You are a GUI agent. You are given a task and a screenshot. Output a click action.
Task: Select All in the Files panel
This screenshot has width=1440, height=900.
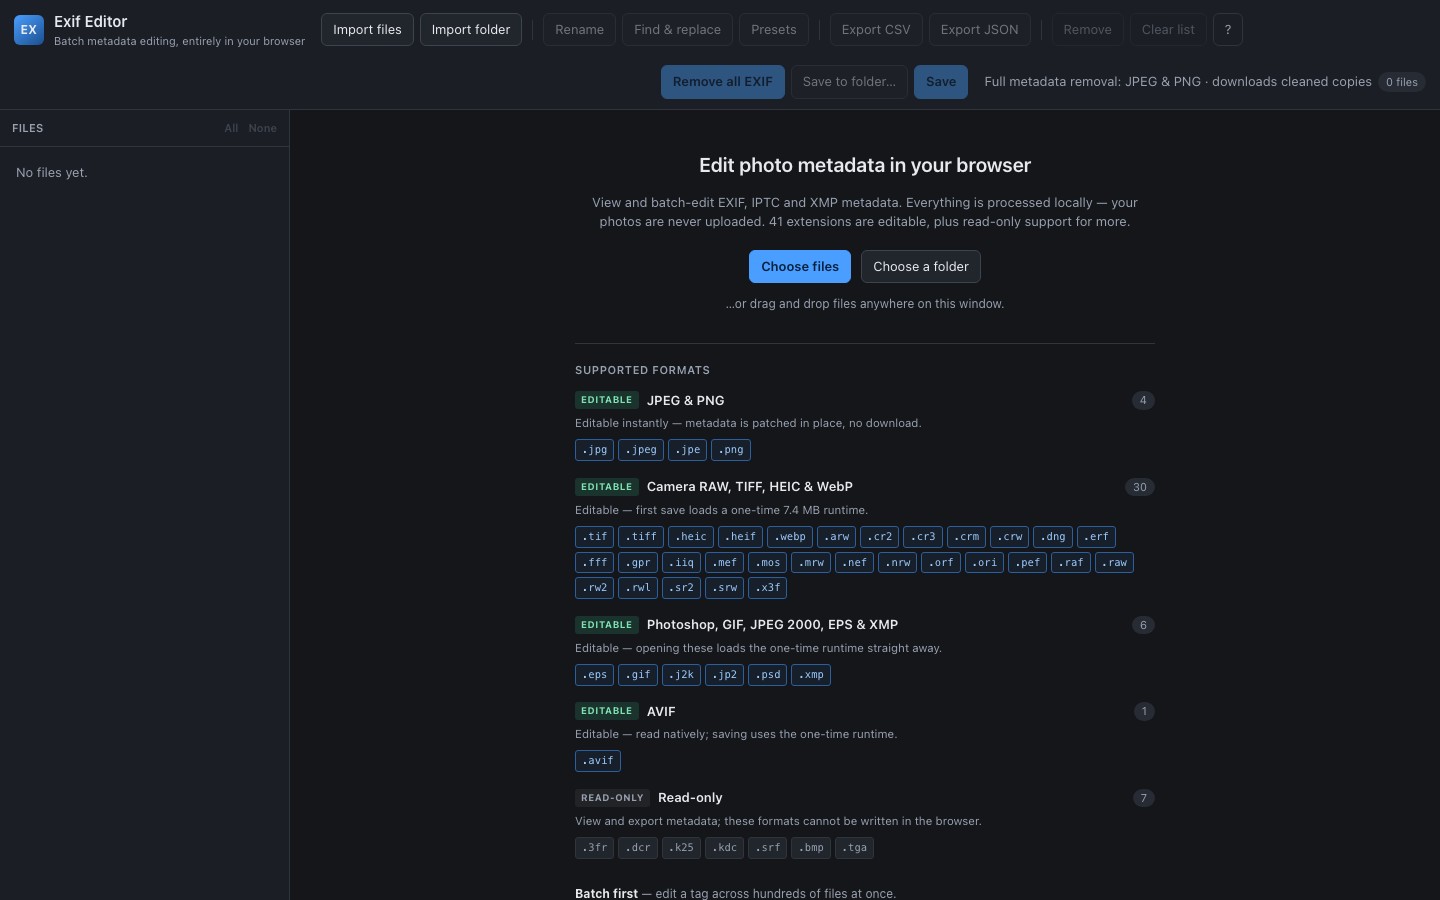[231, 128]
